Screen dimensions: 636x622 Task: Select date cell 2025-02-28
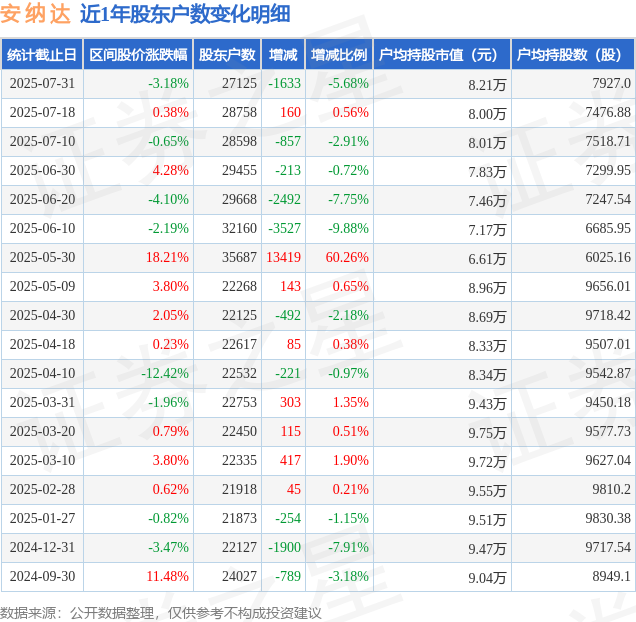(42, 489)
